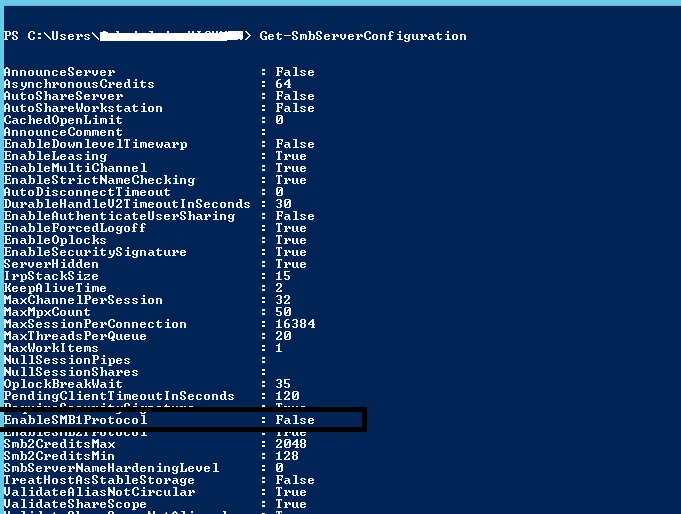Viewport: 681px width, 514px height.
Task: Click the AsynchronousCredits value 64
Action: coord(283,84)
